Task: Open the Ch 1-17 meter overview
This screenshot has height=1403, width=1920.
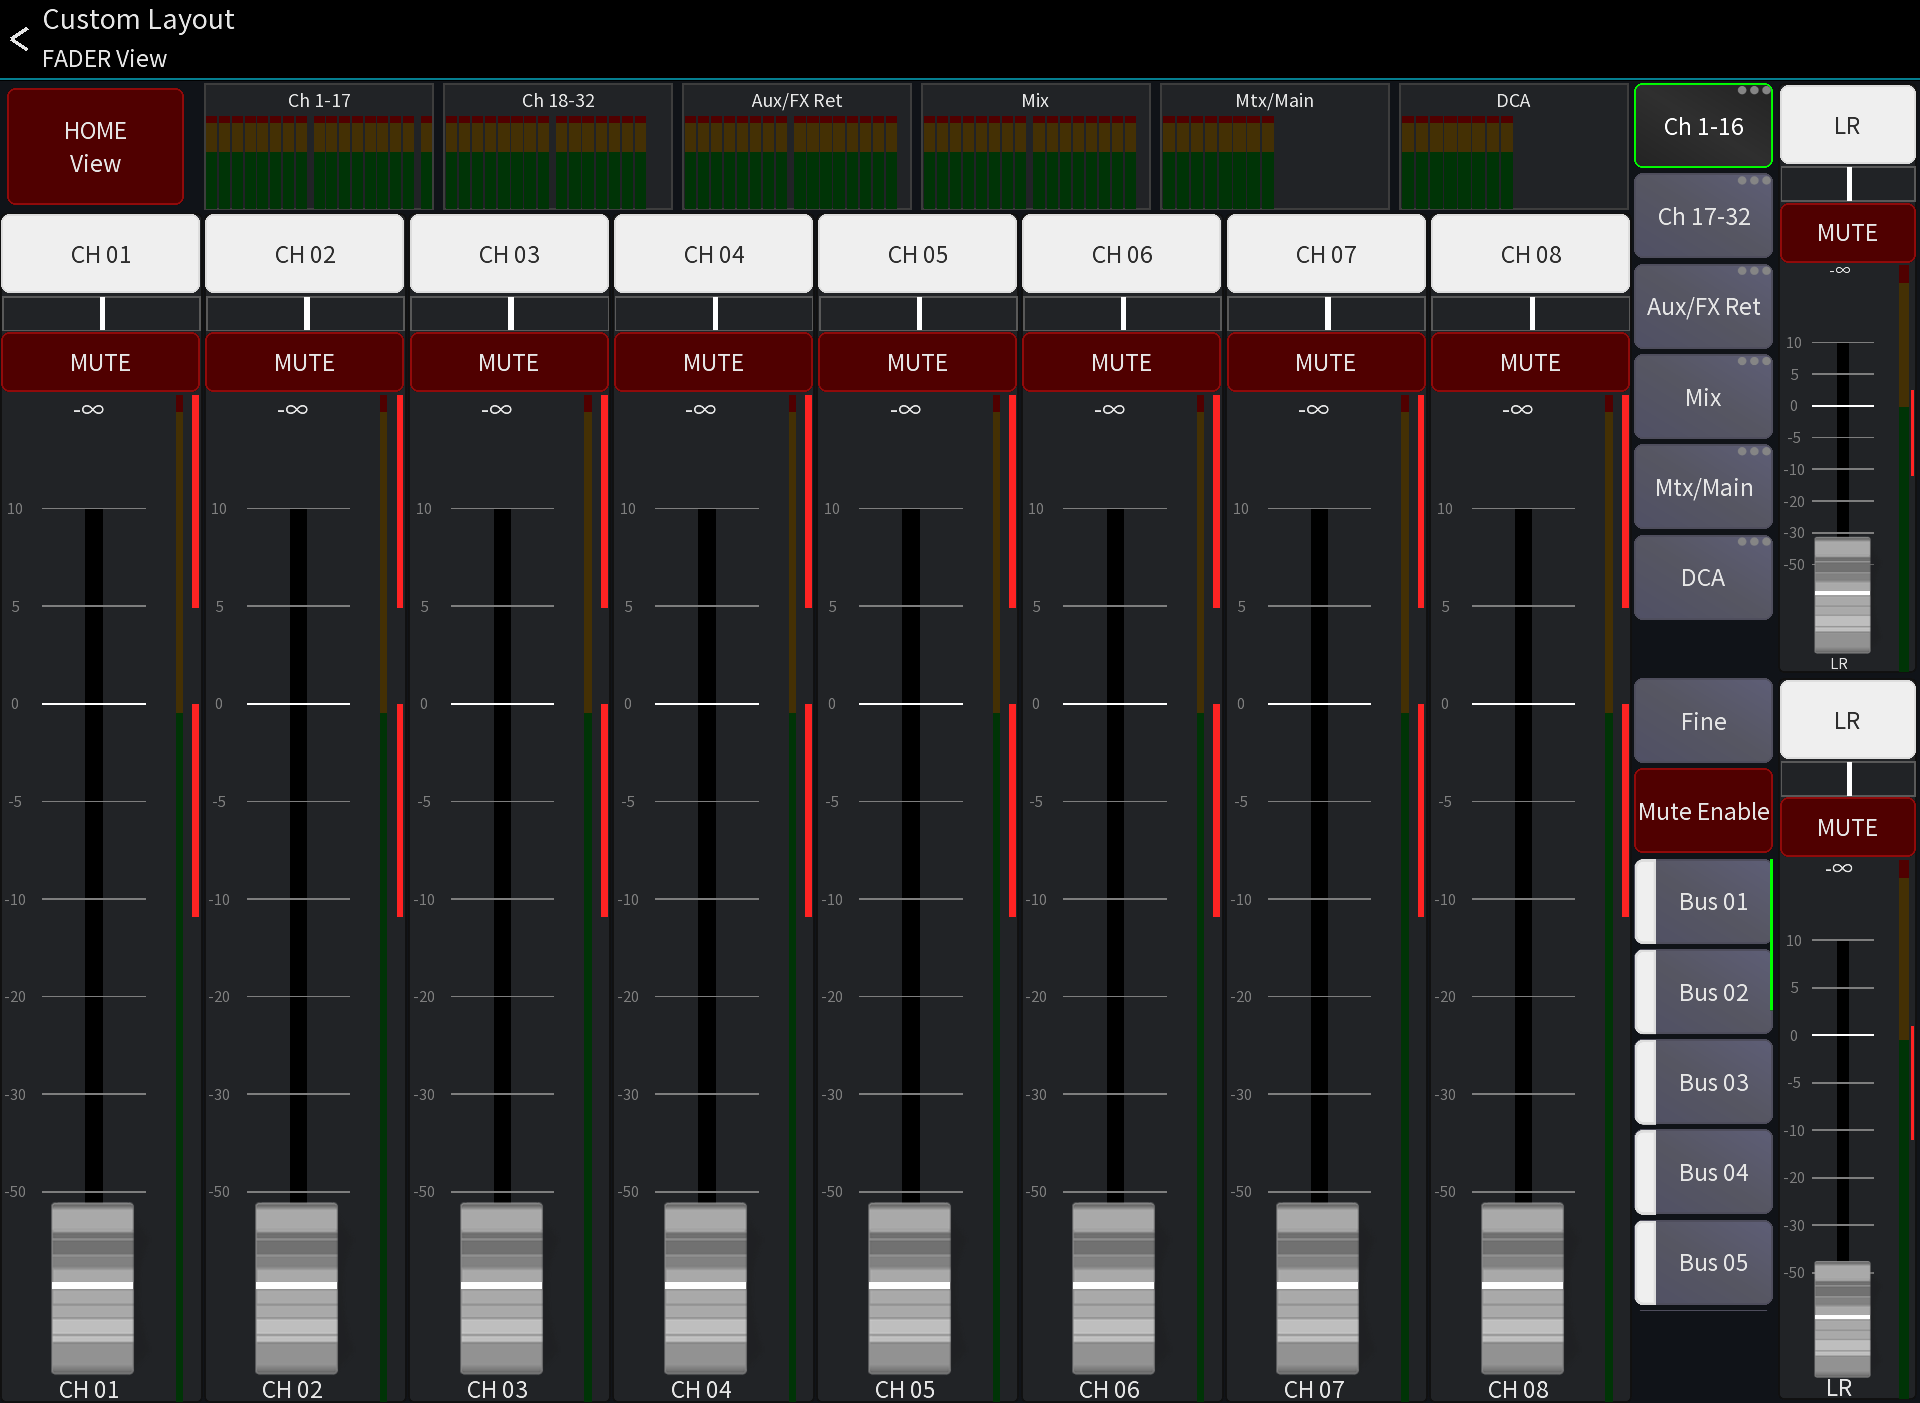Action: (319, 147)
